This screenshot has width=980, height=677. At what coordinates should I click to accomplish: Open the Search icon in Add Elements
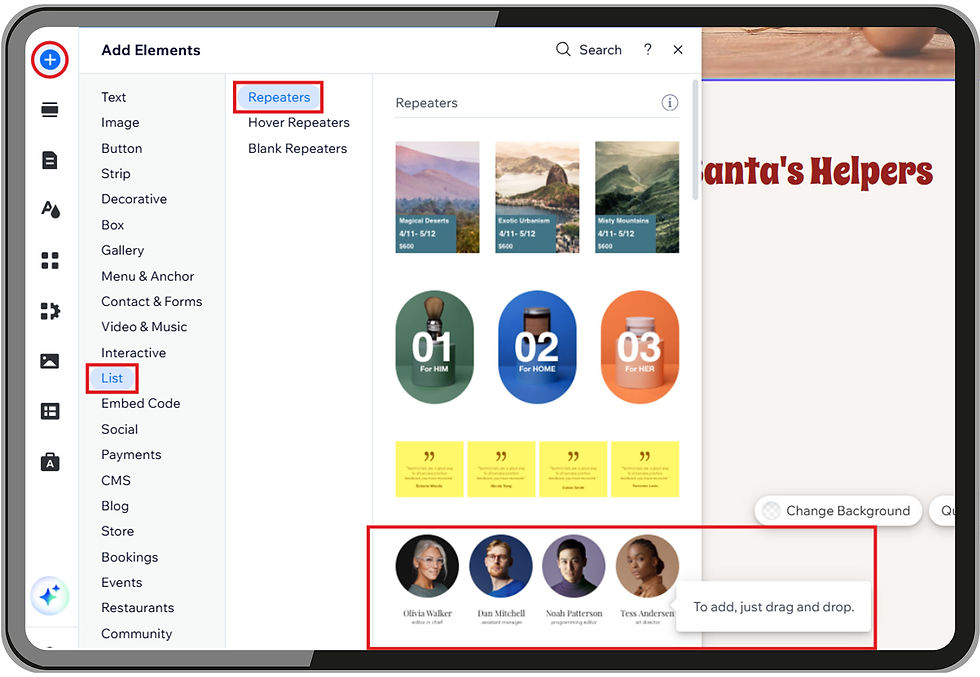562,49
